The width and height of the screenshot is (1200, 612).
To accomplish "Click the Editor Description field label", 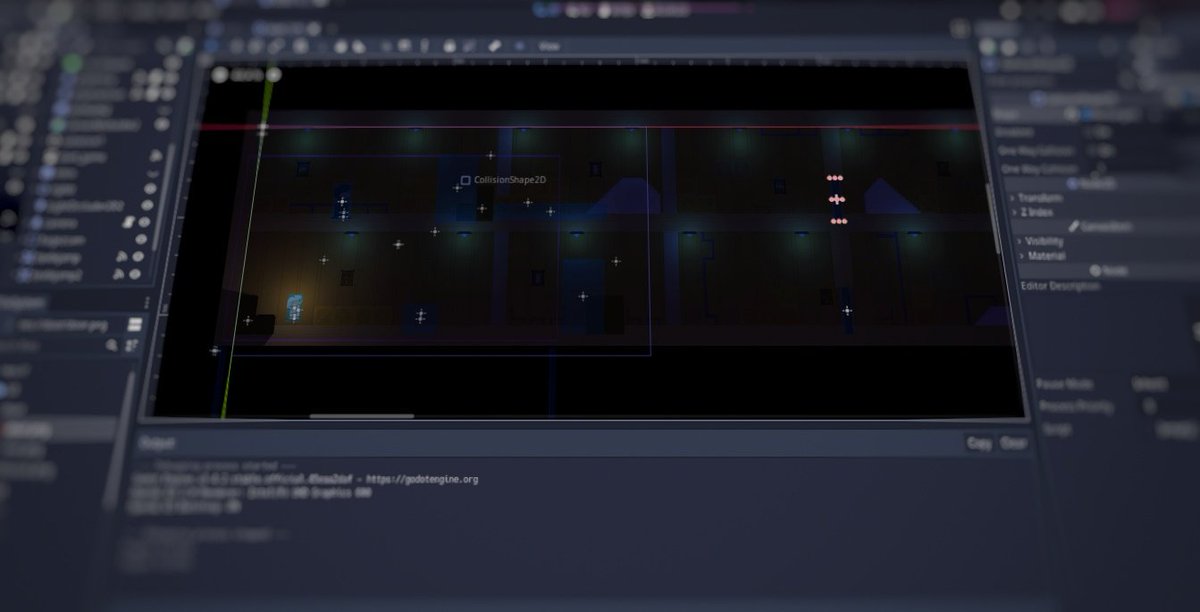I will [1060, 286].
